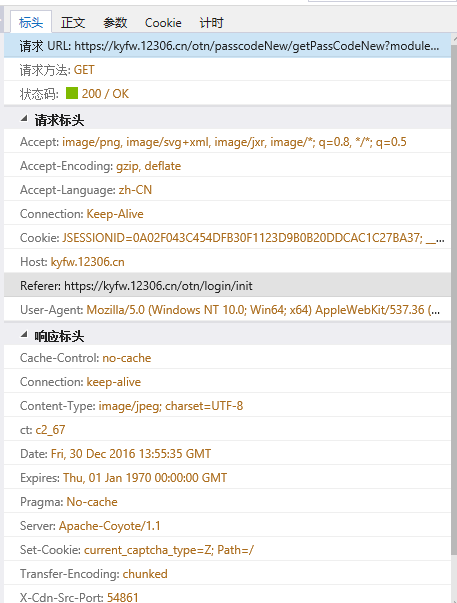Click the vertical scrollbar of headers panel
This screenshot has height=603, width=457.
click(x=454, y=300)
